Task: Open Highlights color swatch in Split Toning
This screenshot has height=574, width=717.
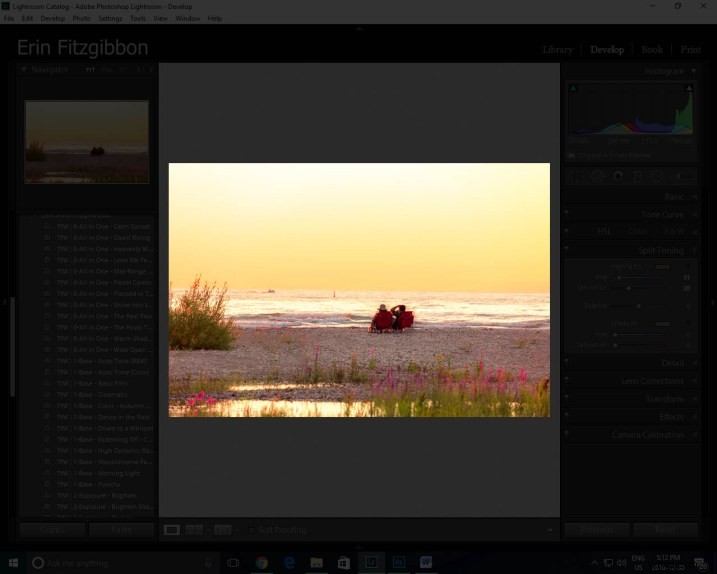Action: [x=663, y=267]
